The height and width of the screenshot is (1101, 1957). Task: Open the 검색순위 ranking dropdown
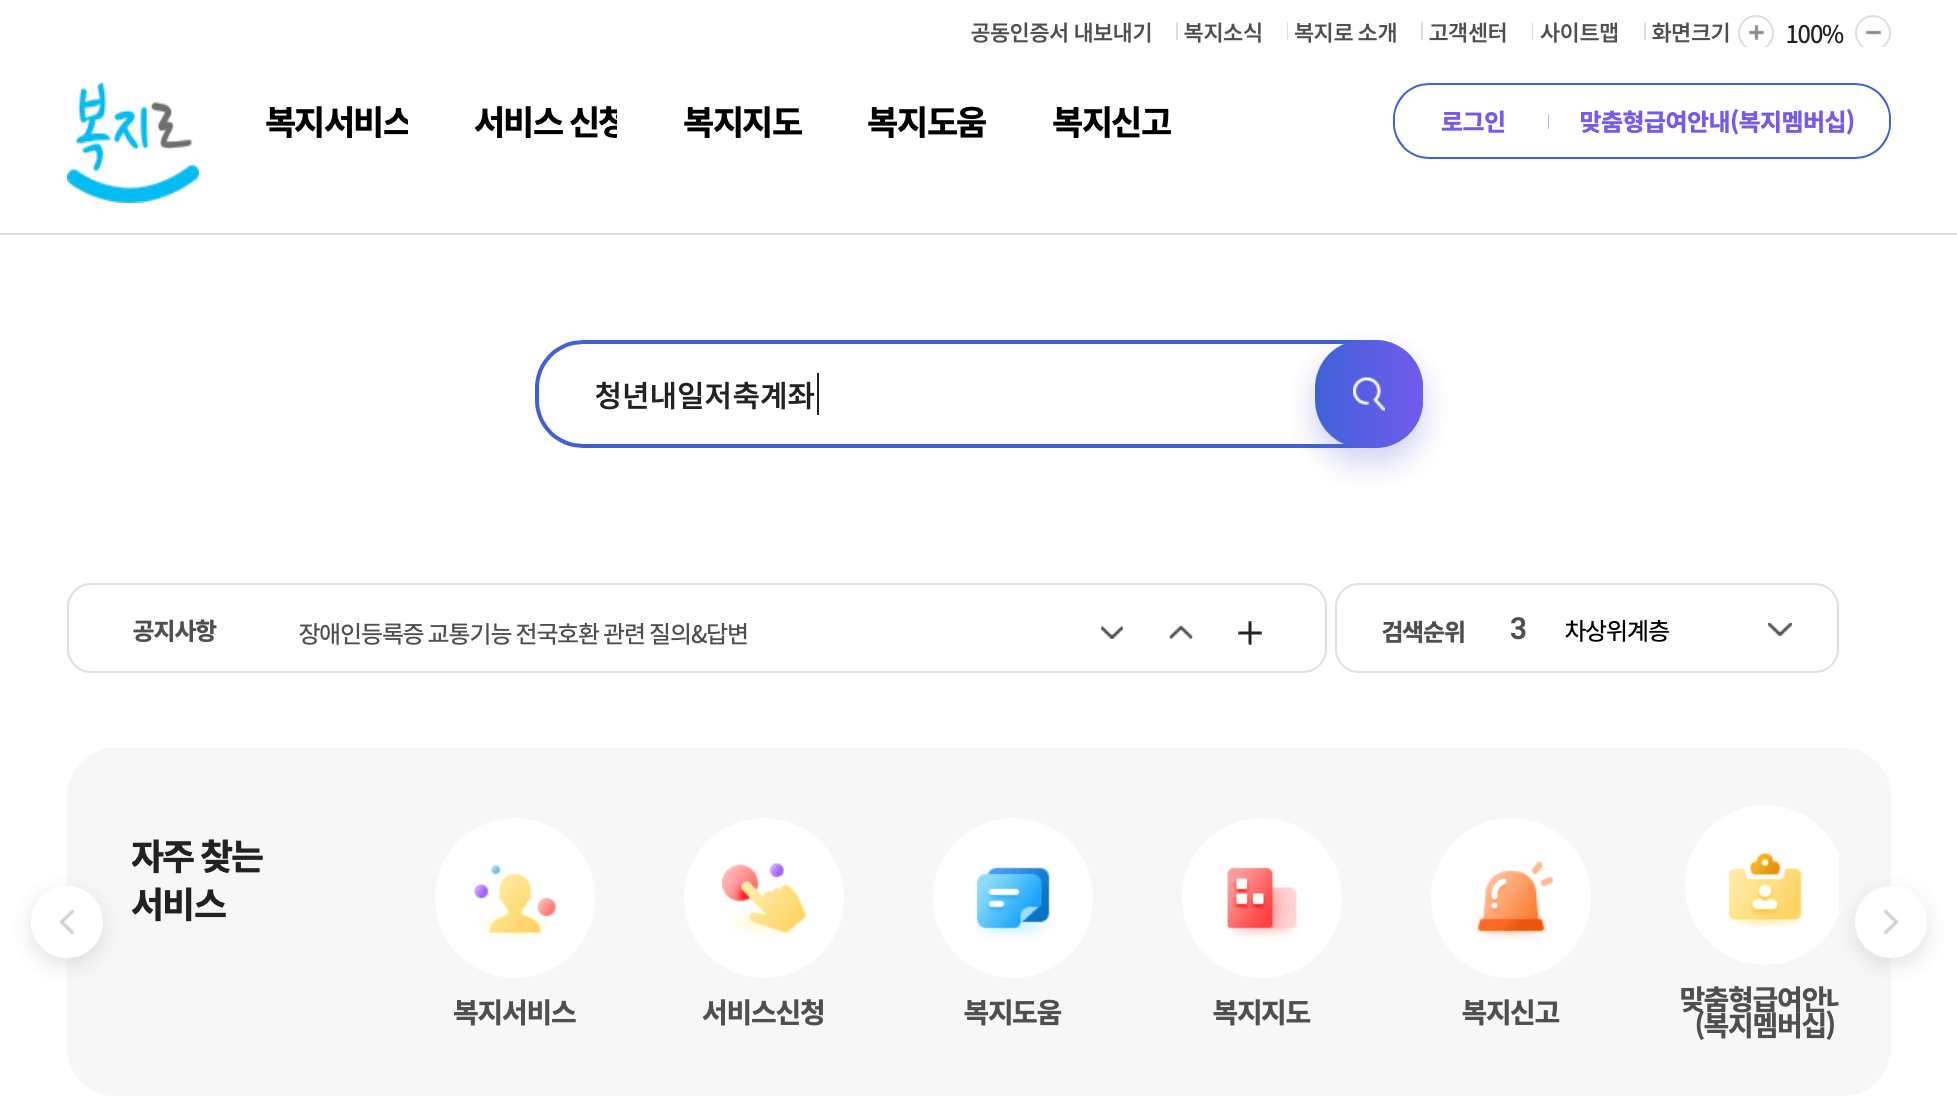[x=1779, y=629]
